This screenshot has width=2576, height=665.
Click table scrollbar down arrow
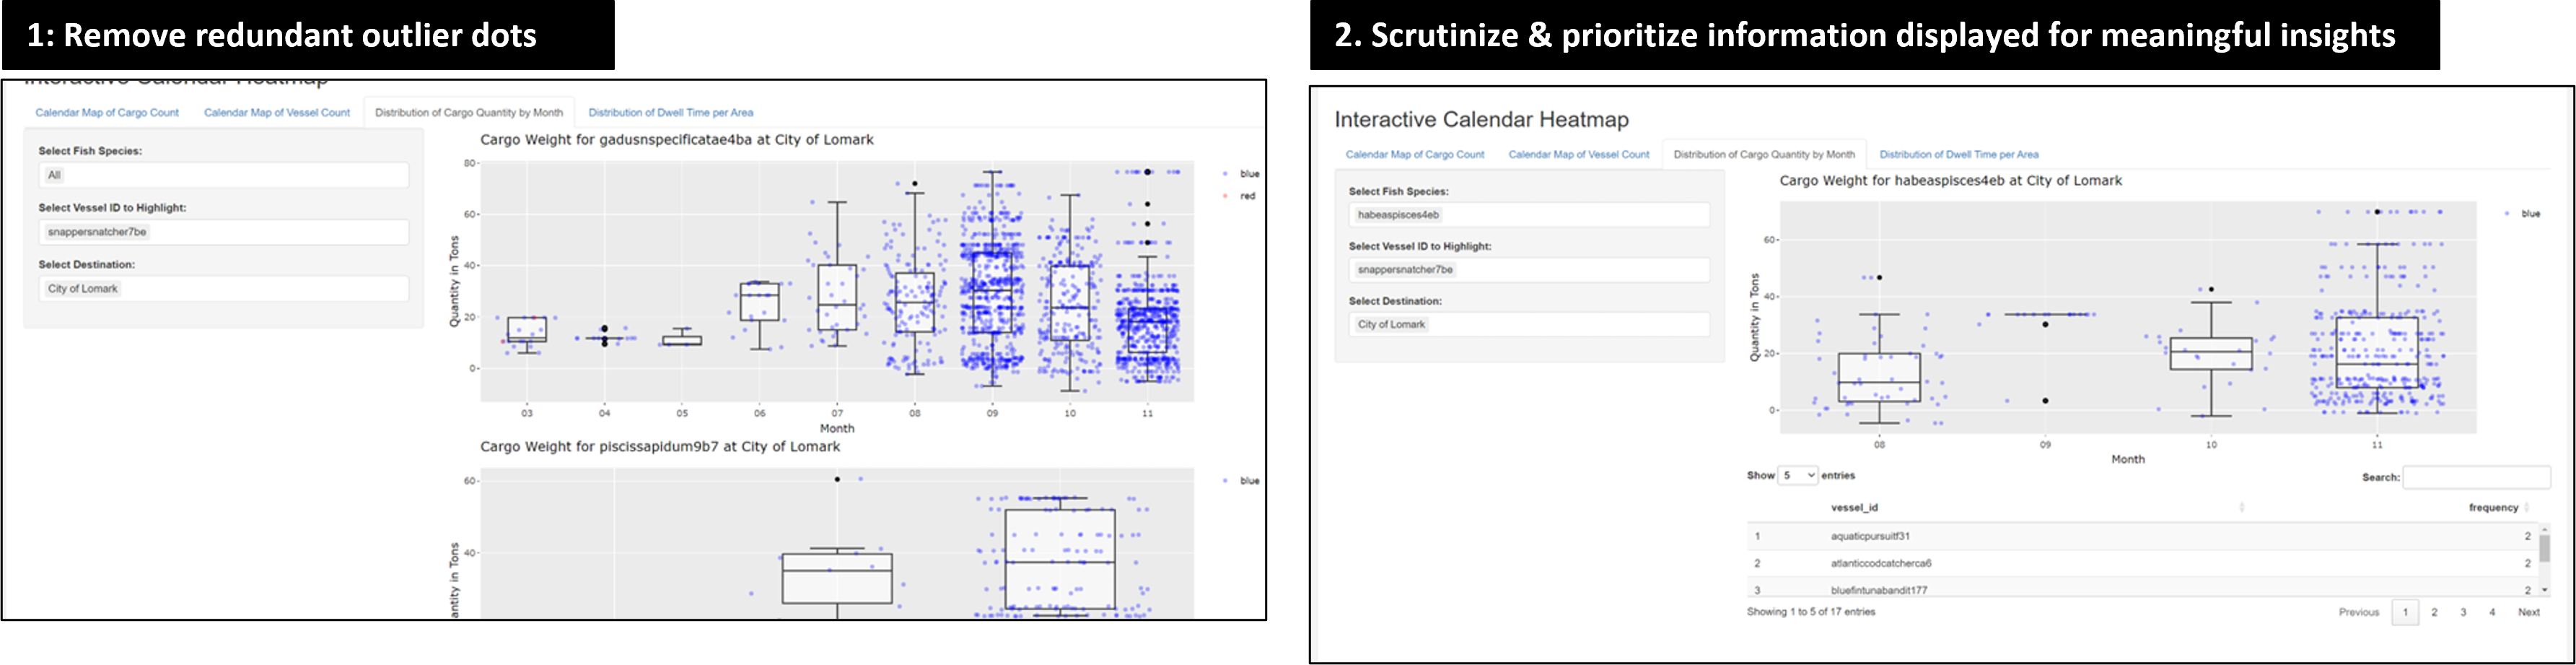pos(2544,590)
